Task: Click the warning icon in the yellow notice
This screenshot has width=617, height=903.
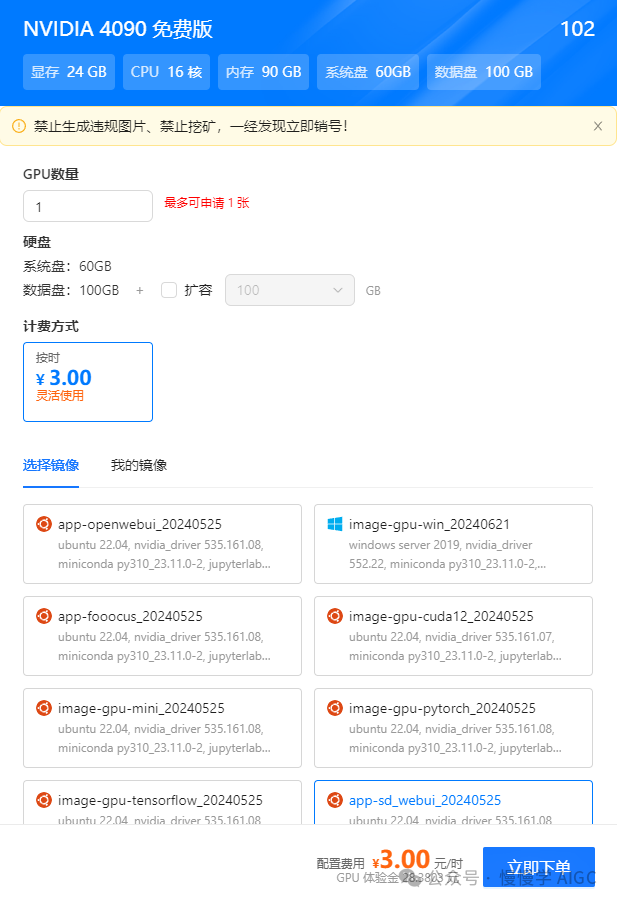Action: coord(19,126)
